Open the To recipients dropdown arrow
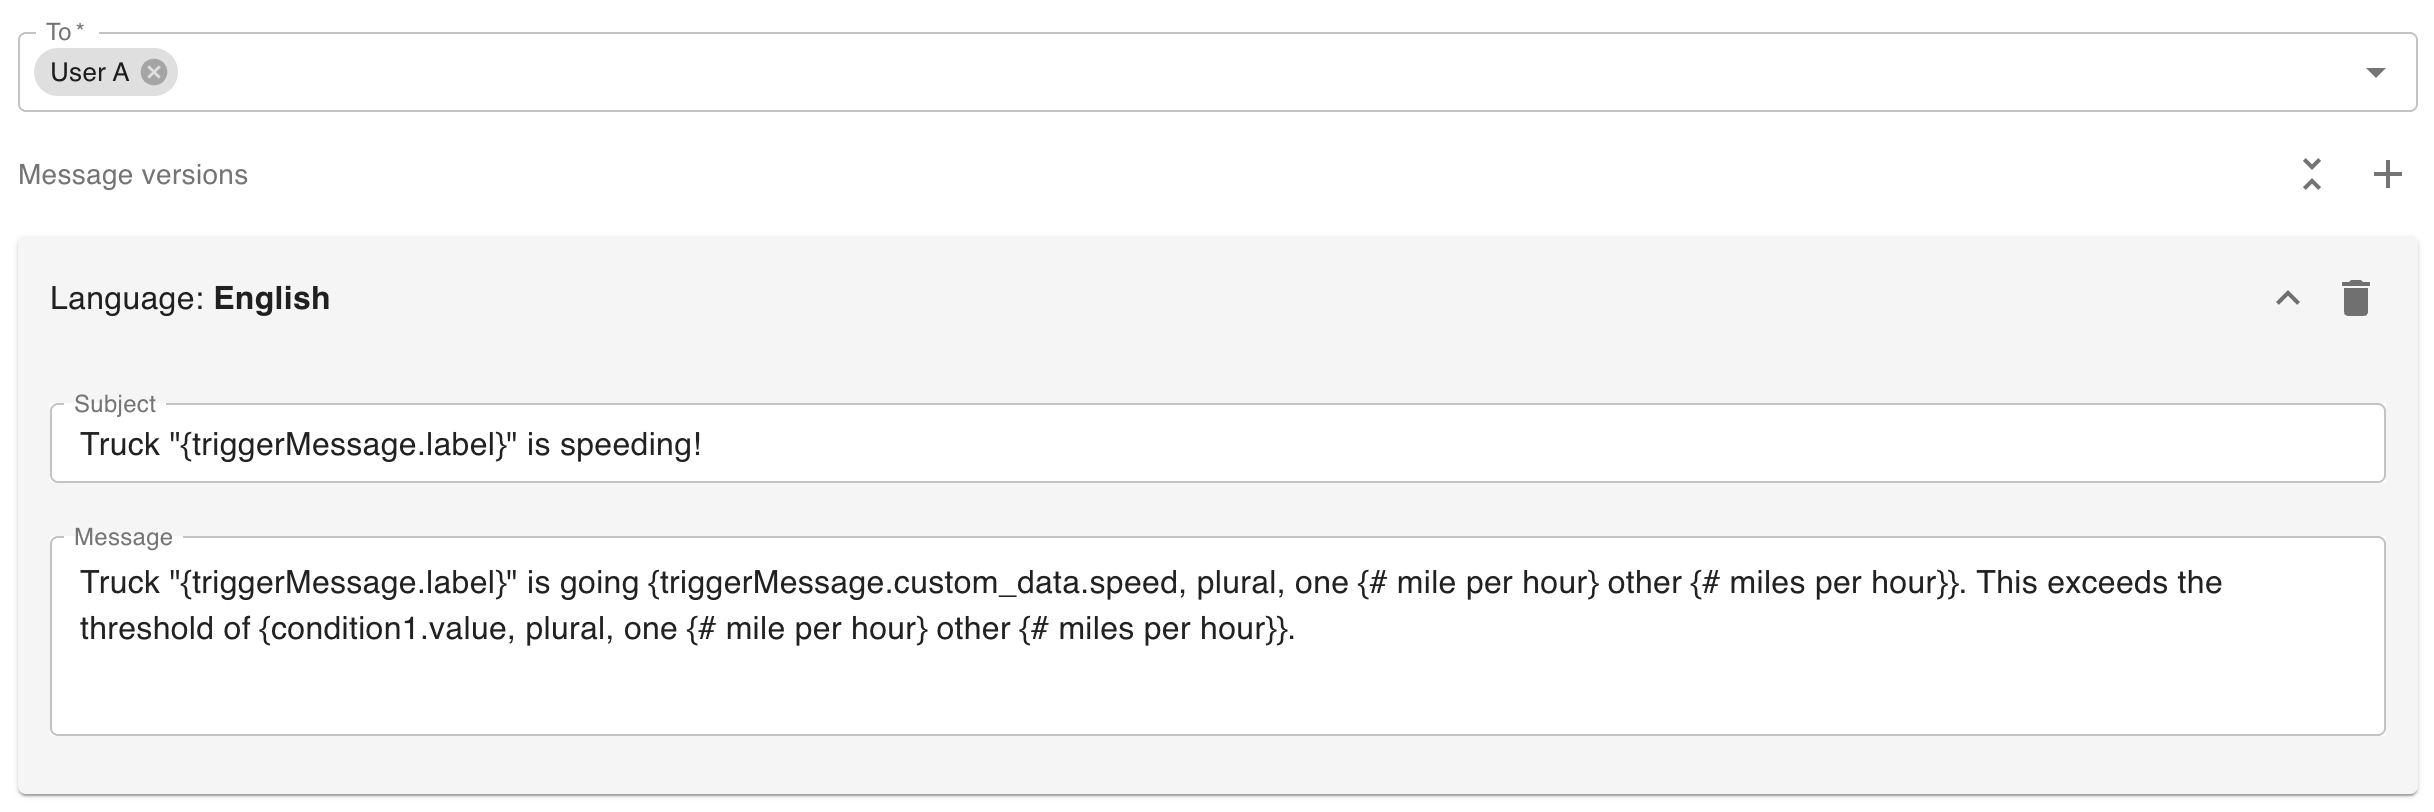The image size is (2434, 812). (2376, 72)
